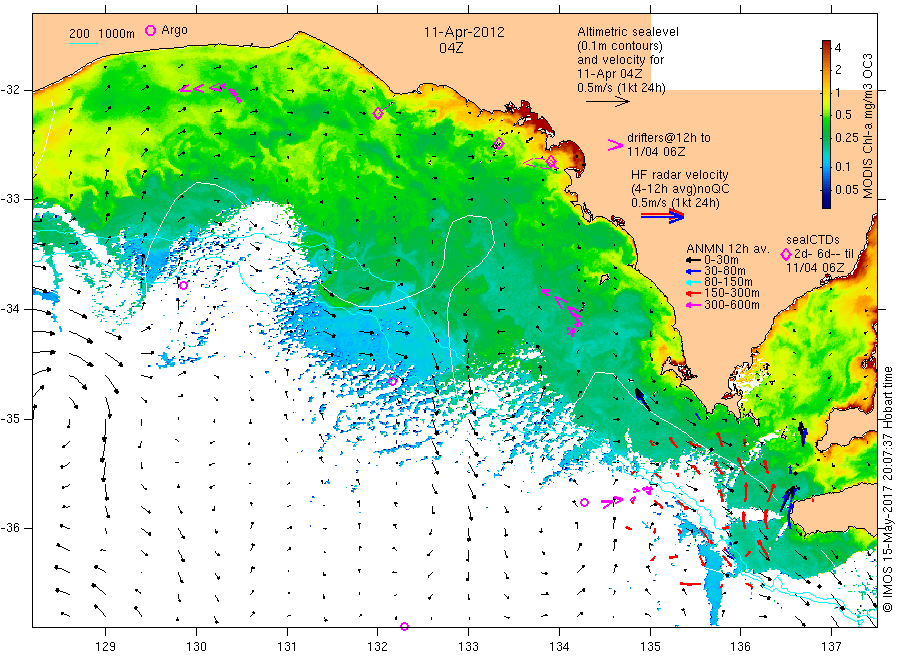The height and width of the screenshot is (660, 900).
Task: Click the 'Altimetric sealevel' legend heading
Action: pos(628,32)
